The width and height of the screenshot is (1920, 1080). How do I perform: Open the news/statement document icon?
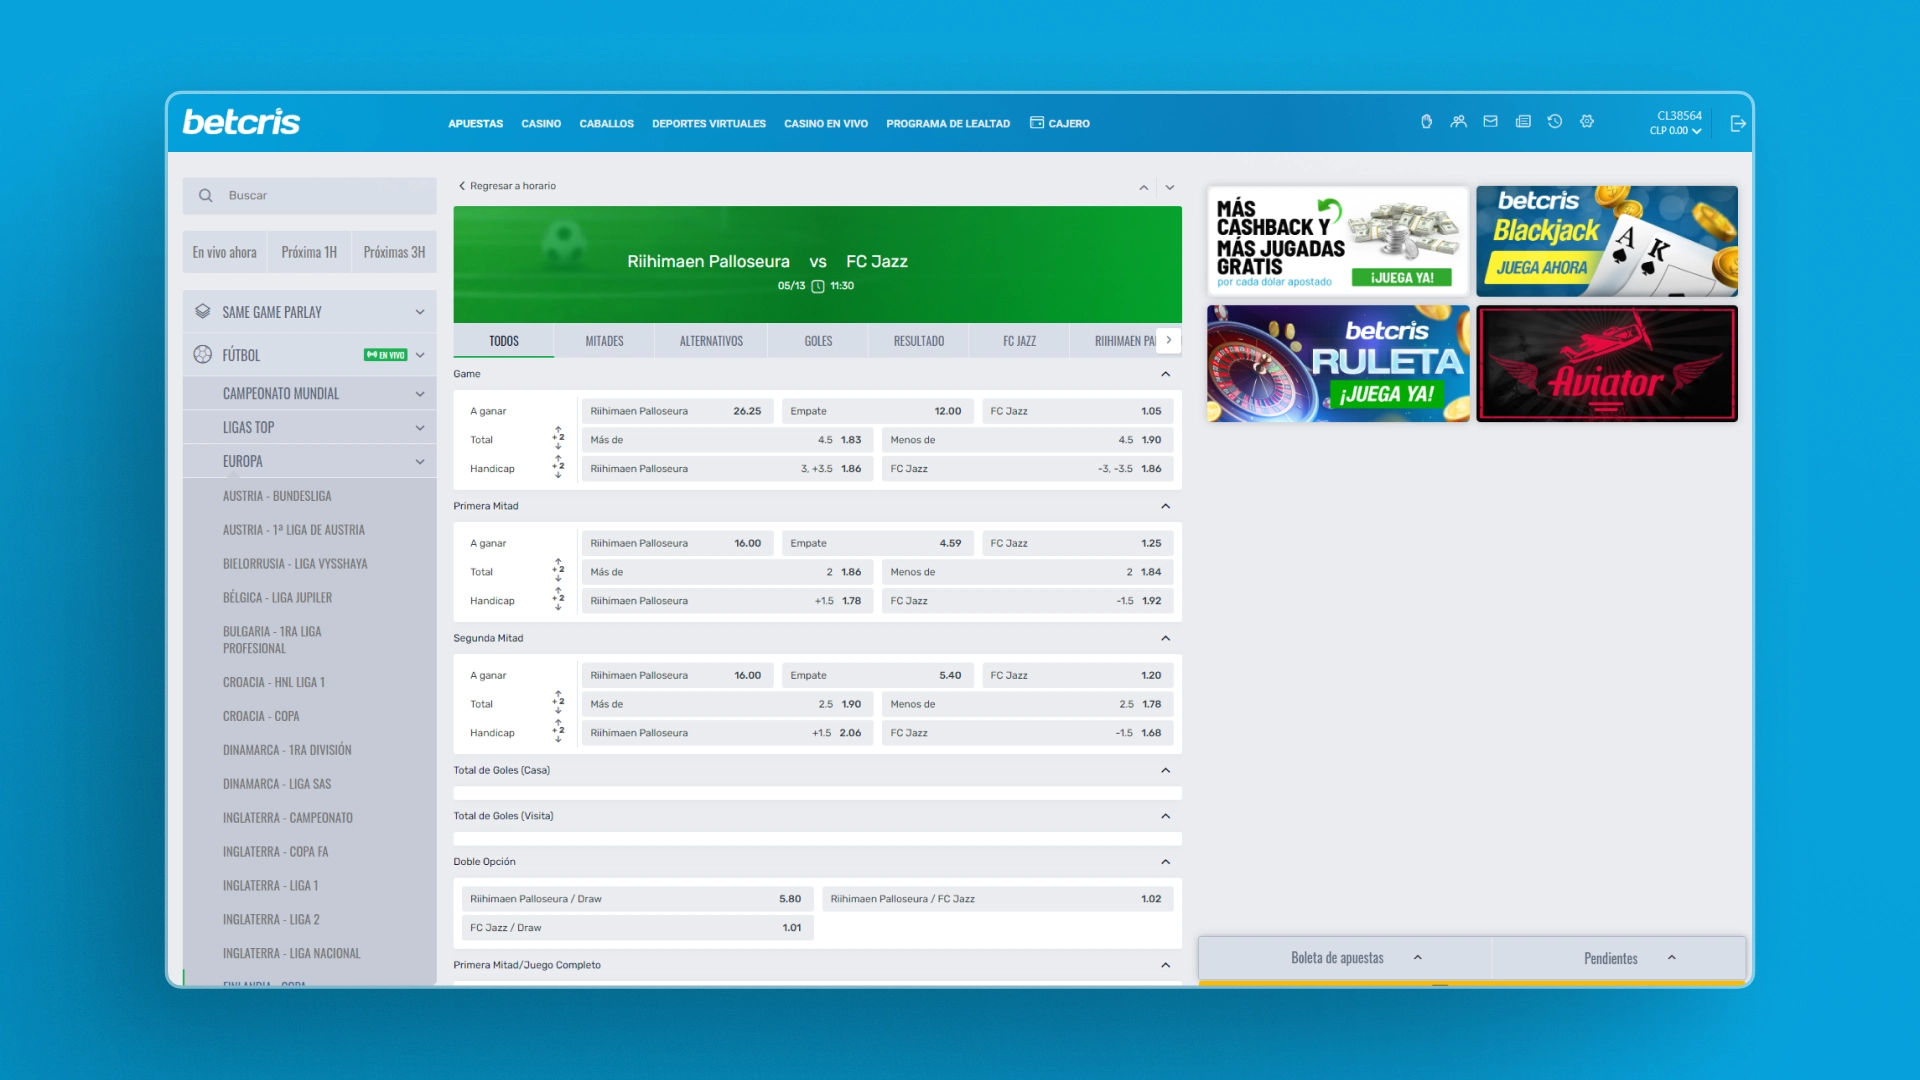coord(1523,122)
